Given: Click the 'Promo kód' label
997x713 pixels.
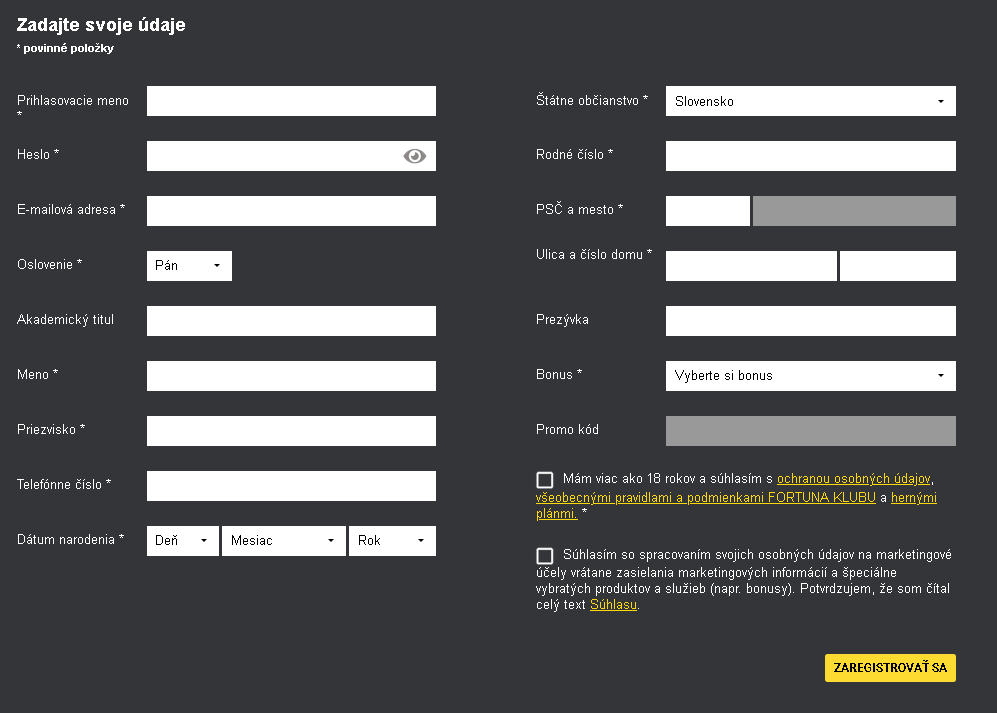Looking at the screenshot, I should (567, 430).
